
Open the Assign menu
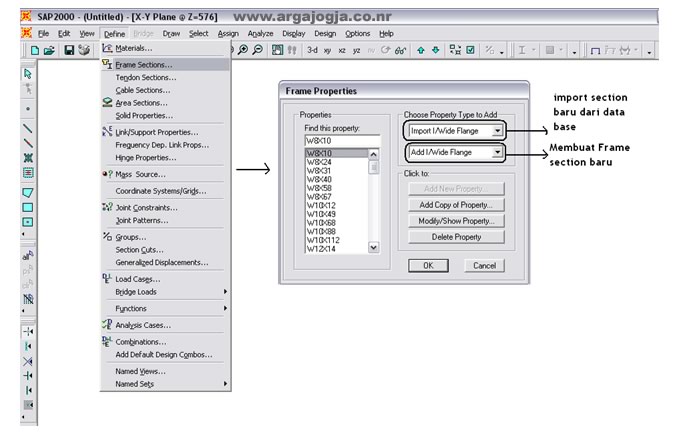click(228, 34)
